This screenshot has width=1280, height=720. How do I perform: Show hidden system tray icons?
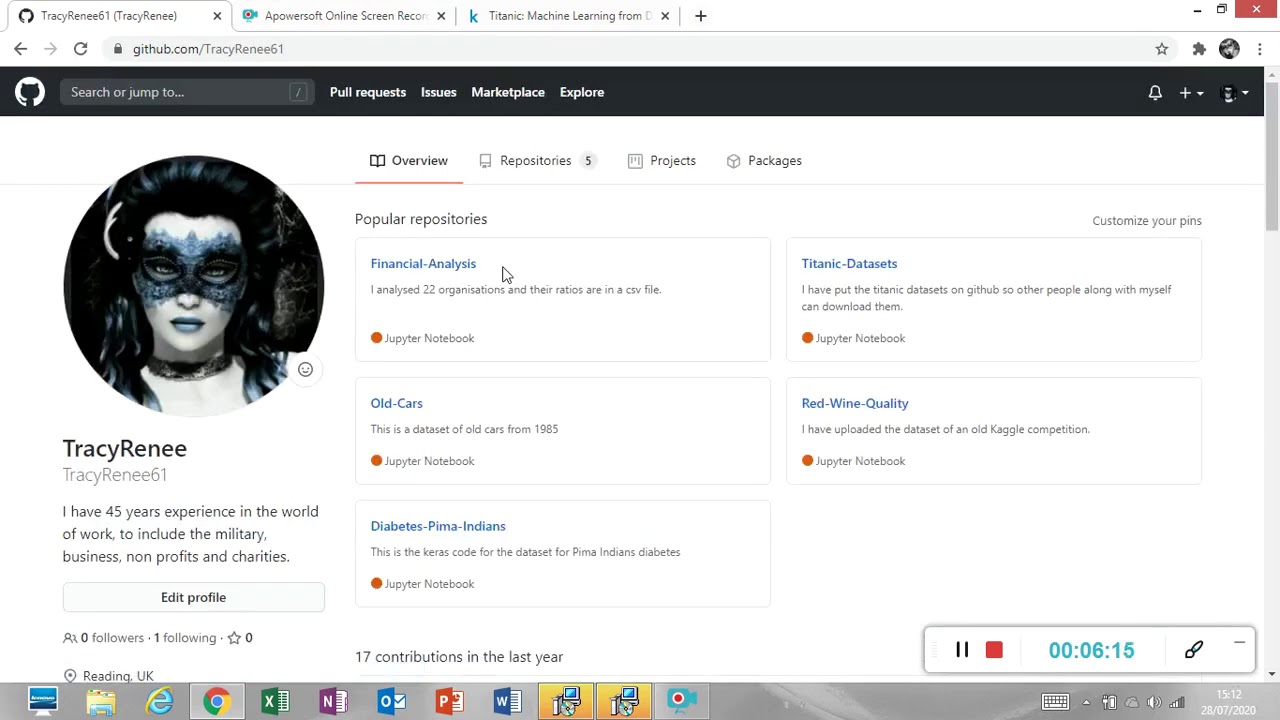coord(1086,703)
